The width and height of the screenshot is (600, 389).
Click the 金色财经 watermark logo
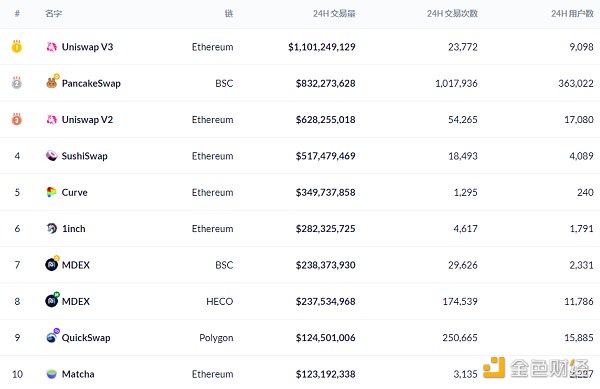536,368
